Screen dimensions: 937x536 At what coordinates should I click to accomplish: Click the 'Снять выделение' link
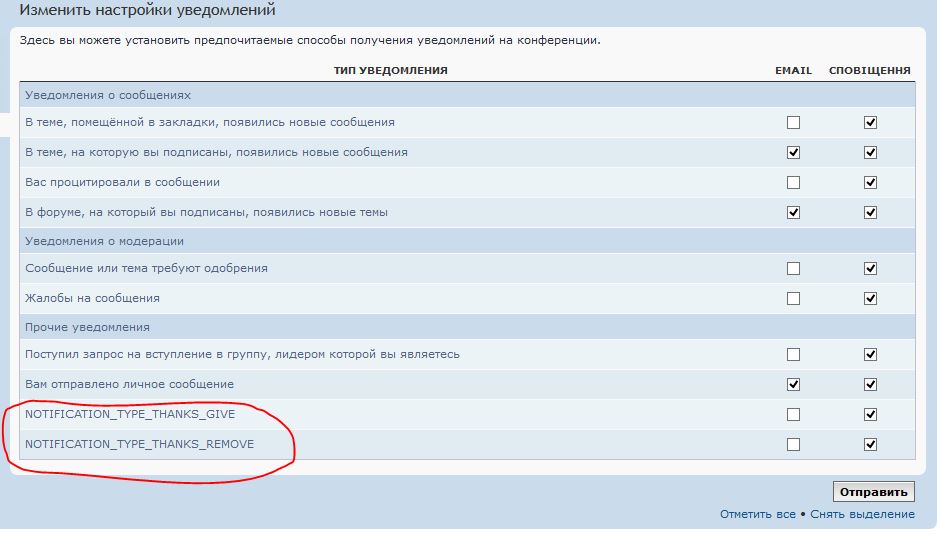click(x=861, y=514)
